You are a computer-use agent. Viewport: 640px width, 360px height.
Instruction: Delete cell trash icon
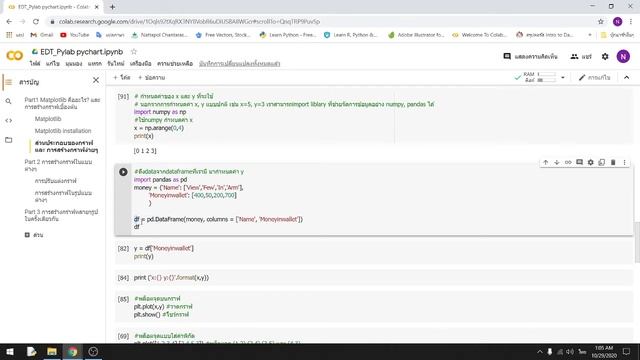tap(613, 162)
